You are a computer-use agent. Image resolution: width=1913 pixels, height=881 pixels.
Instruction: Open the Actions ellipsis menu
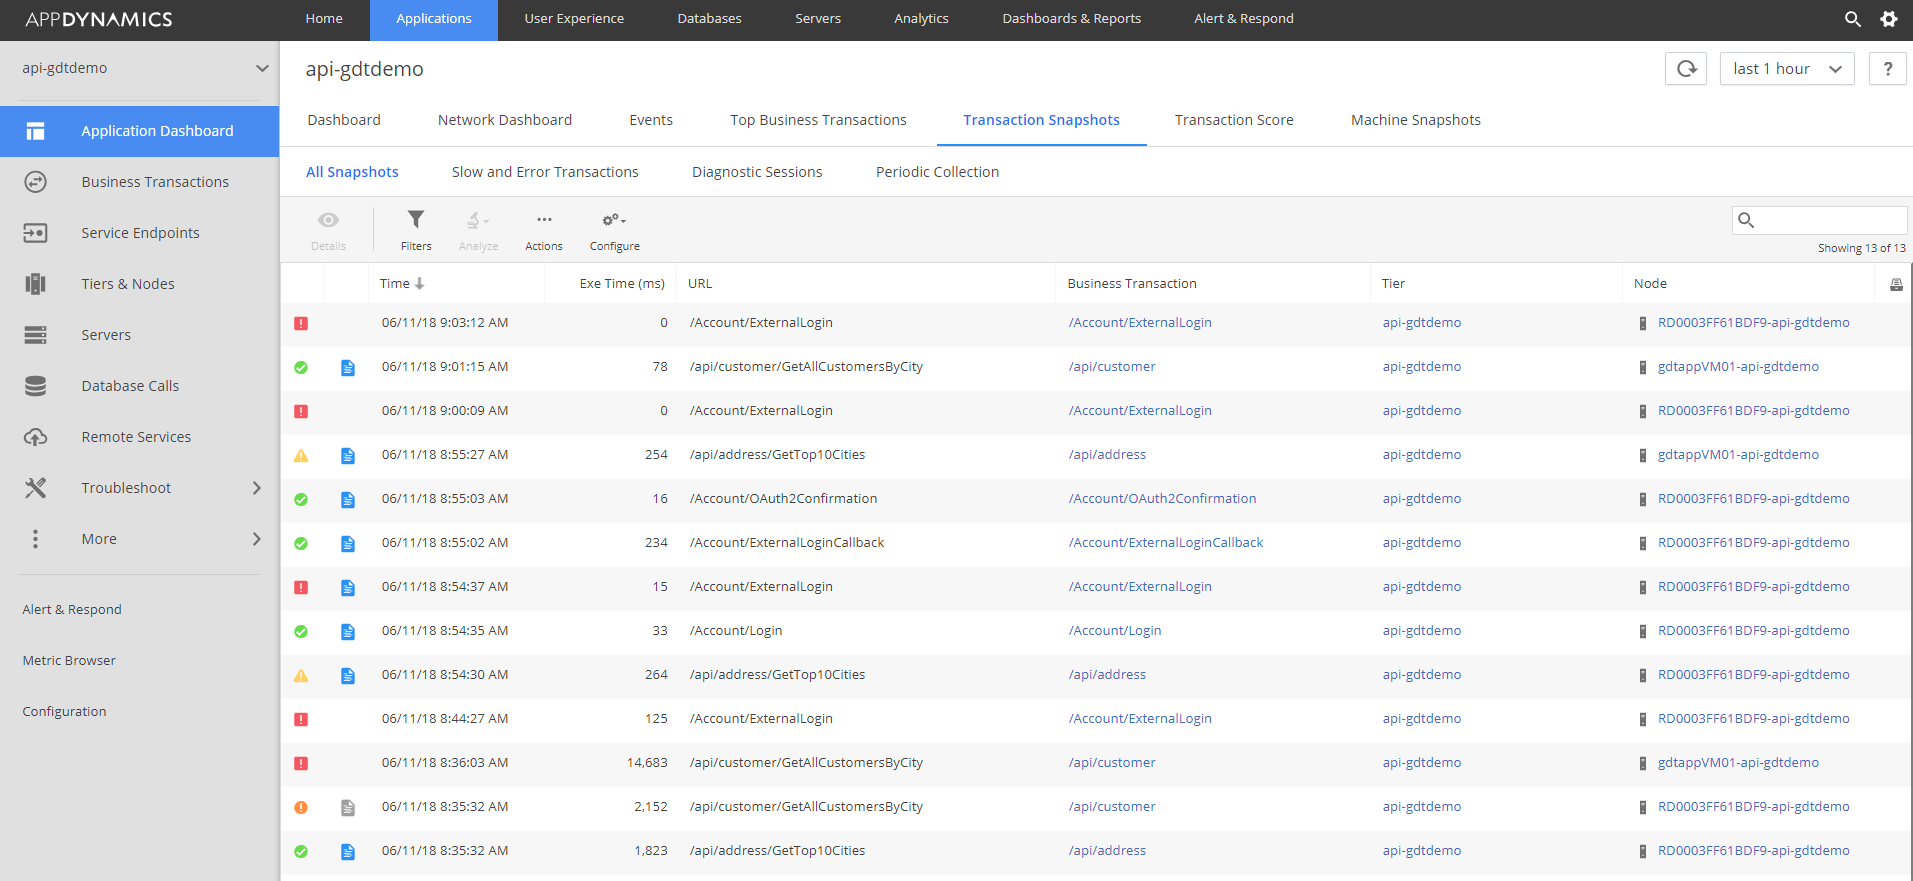544,220
